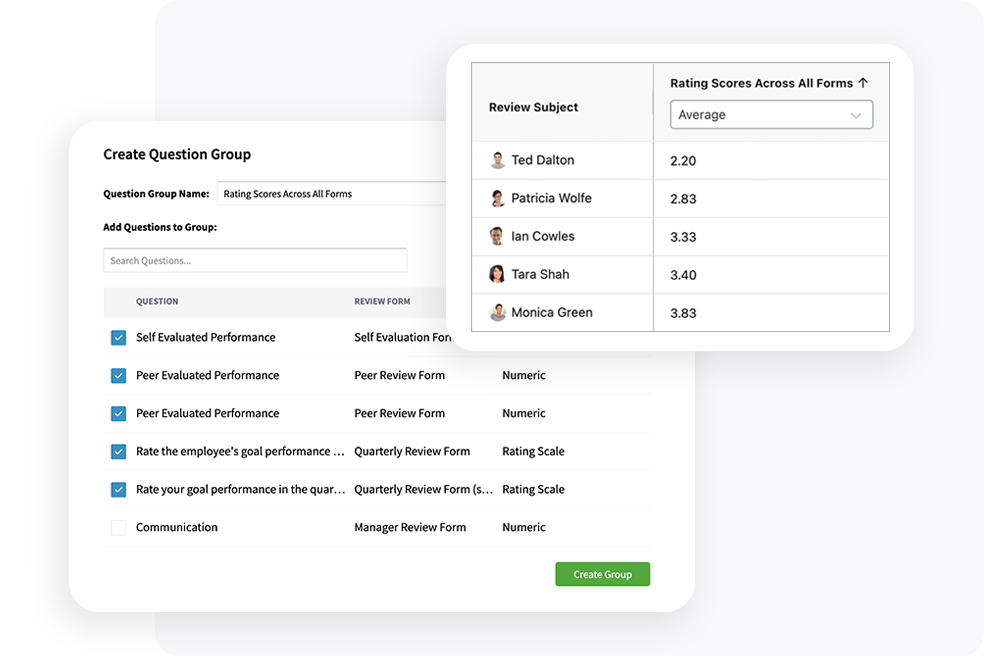The width and height of the screenshot is (984, 656).
Task: Click the sort arrow beside Rating Scores header
Action: [x=863, y=83]
